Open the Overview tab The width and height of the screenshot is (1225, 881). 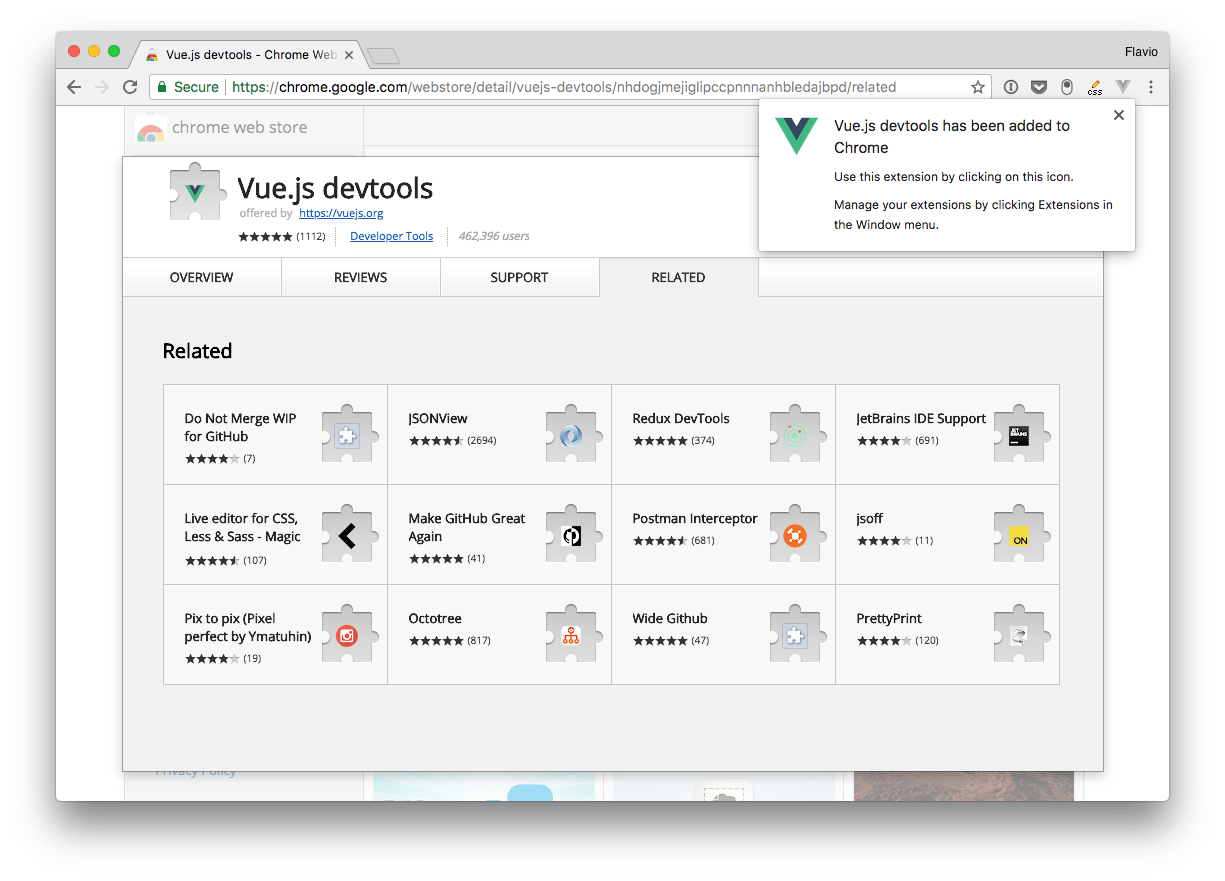coord(201,277)
